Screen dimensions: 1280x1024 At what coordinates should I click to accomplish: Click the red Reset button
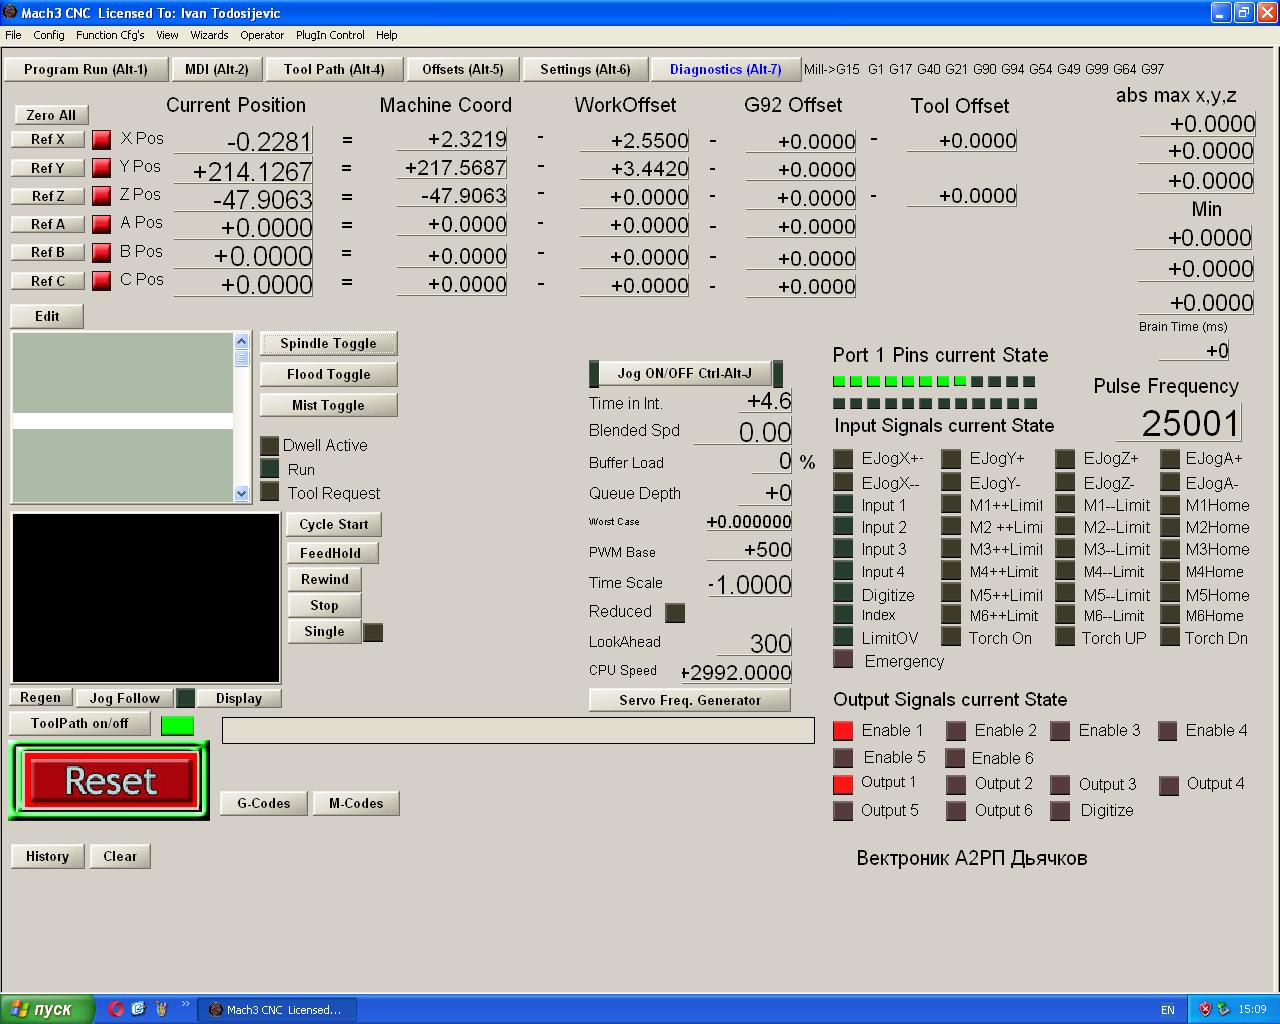110,781
